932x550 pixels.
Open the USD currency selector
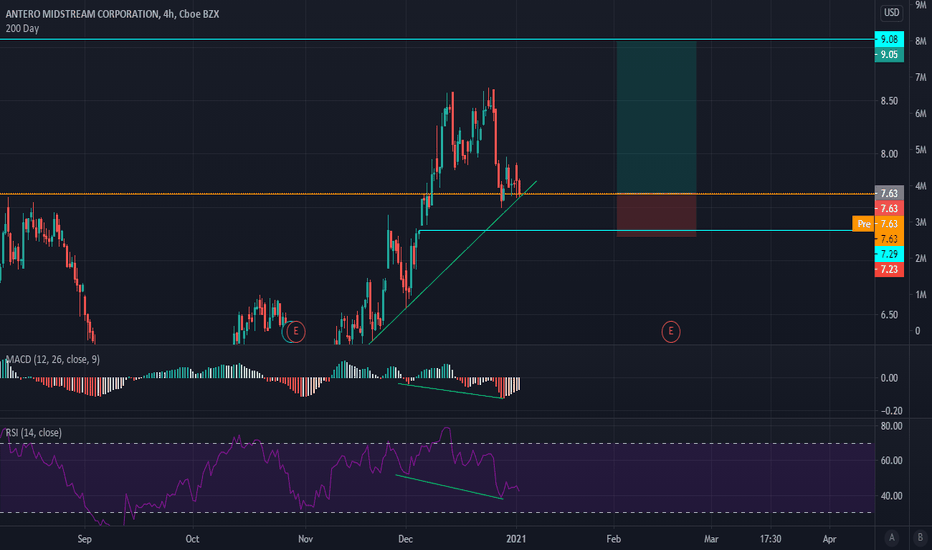click(x=890, y=12)
